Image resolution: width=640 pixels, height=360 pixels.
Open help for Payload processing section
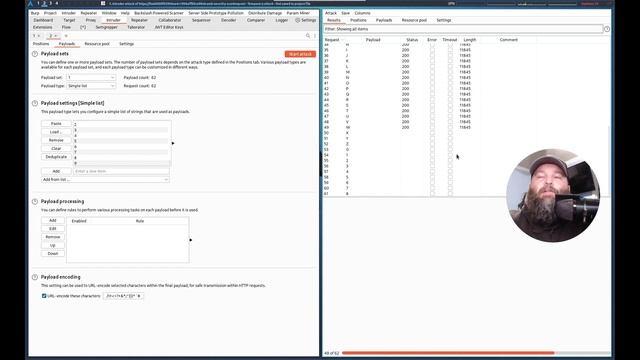click(x=35, y=202)
